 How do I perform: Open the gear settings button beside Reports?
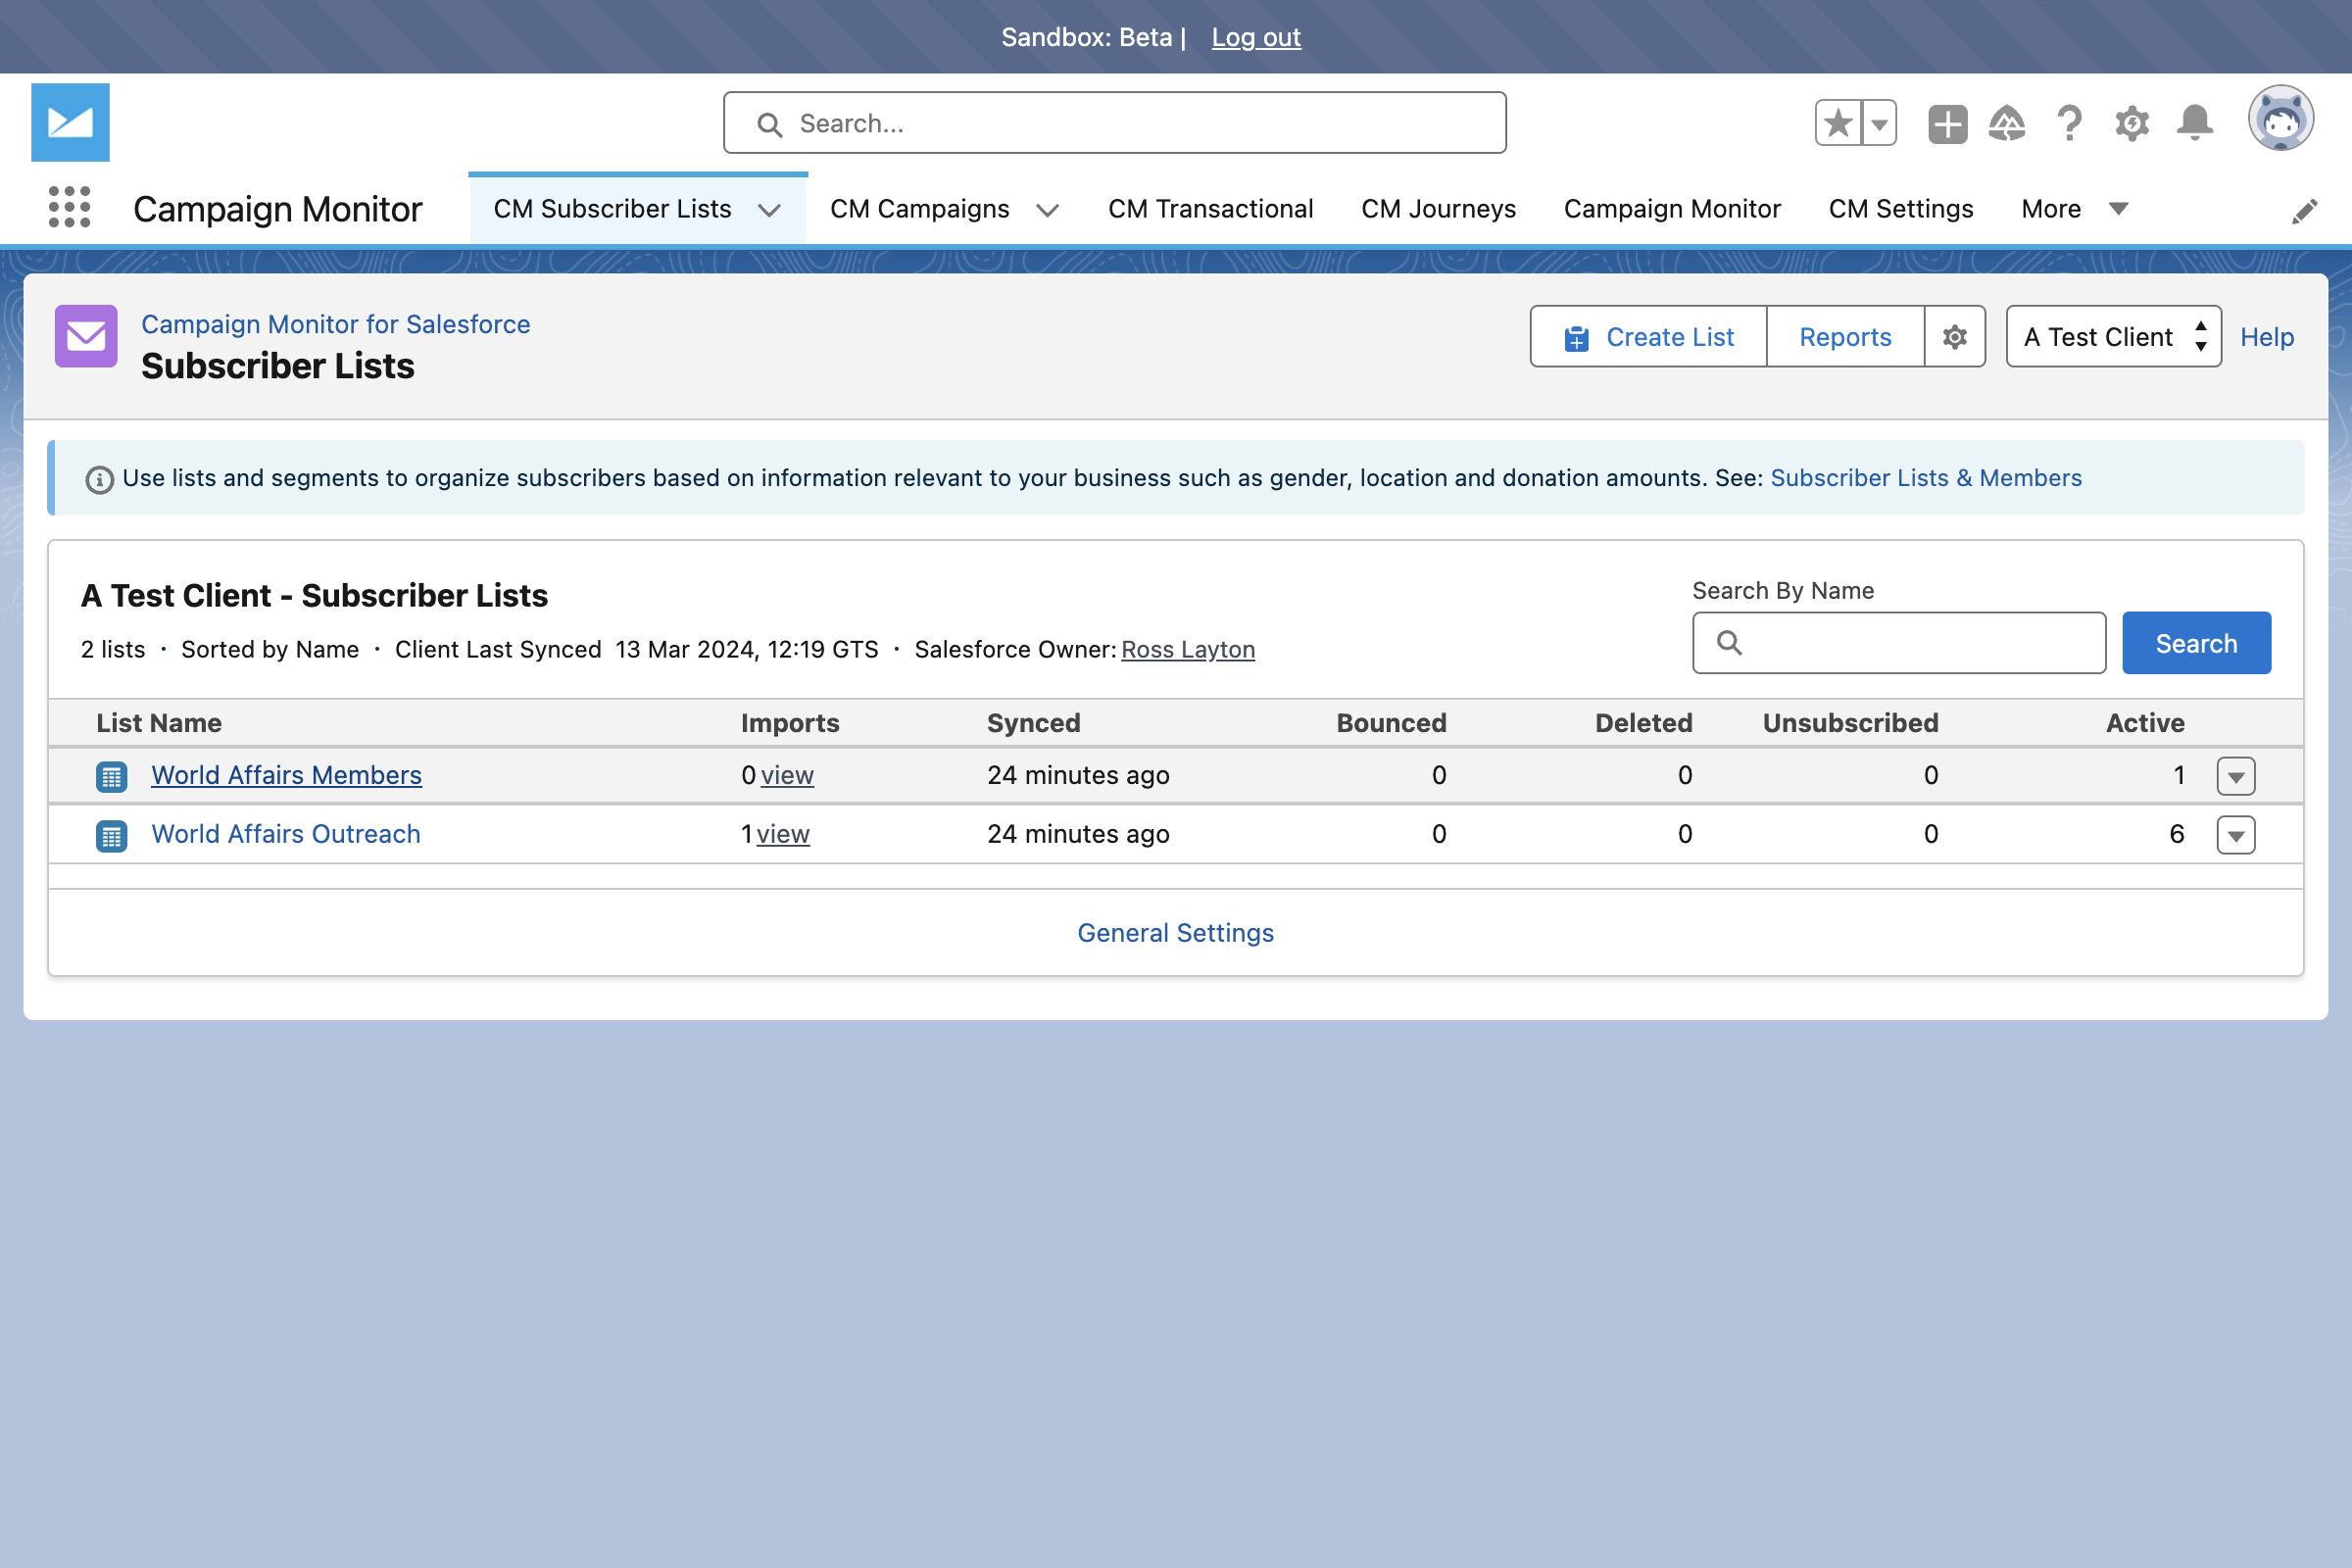coord(1955,337)
